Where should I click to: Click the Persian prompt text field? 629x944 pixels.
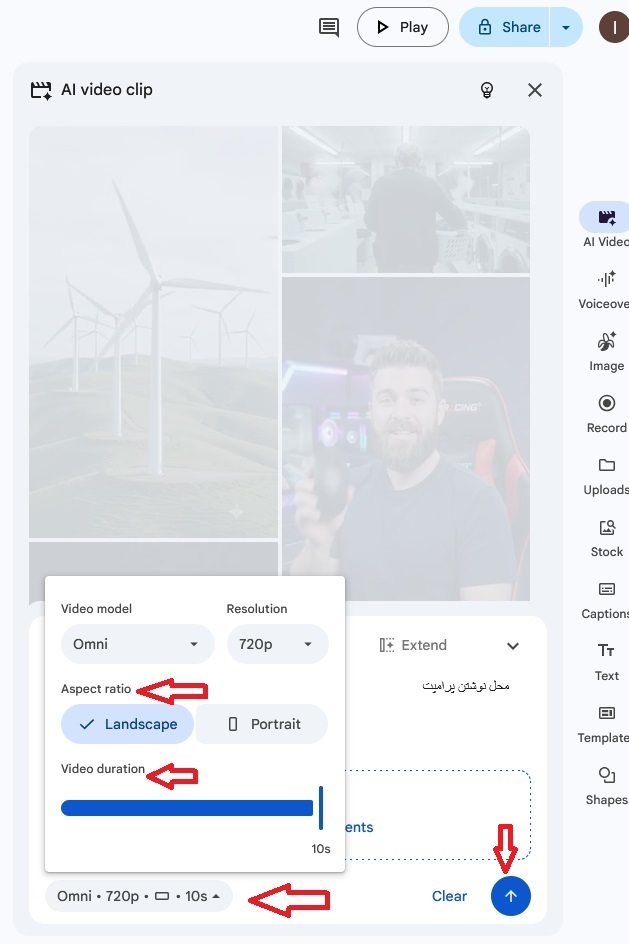(465, 686)
